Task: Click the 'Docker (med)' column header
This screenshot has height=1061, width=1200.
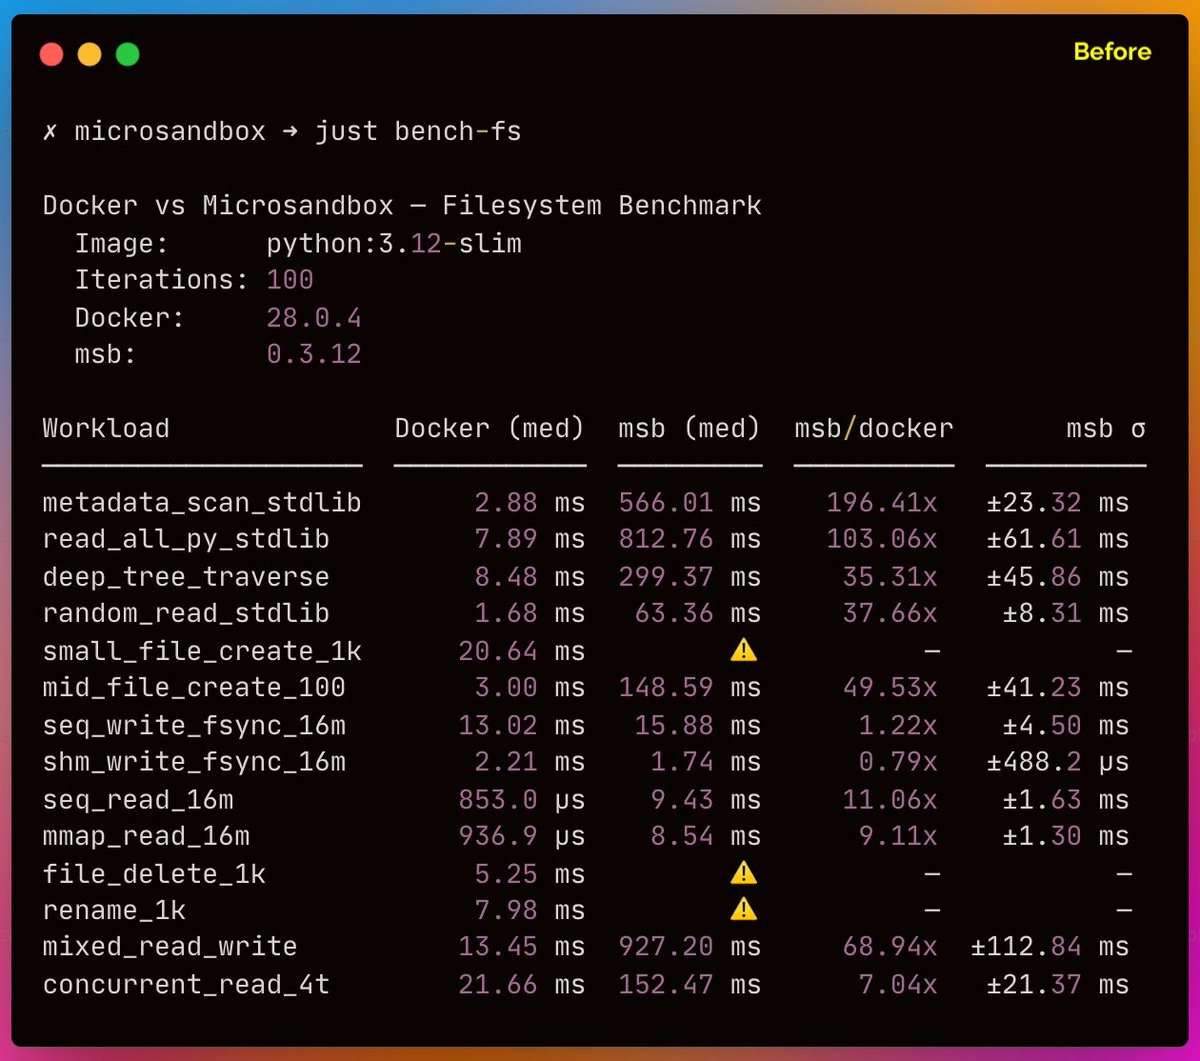Action: (490, 429)
